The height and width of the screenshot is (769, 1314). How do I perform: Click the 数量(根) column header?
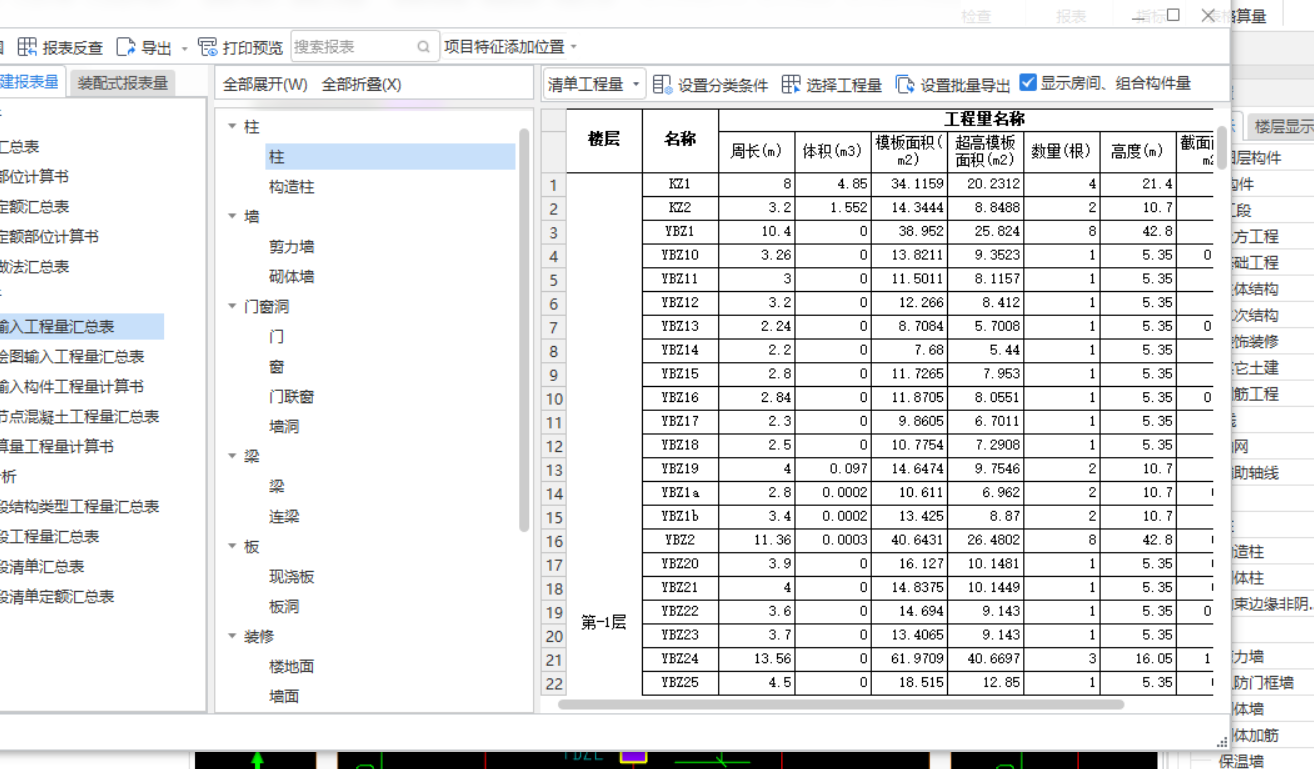[x=1061, y=152]
